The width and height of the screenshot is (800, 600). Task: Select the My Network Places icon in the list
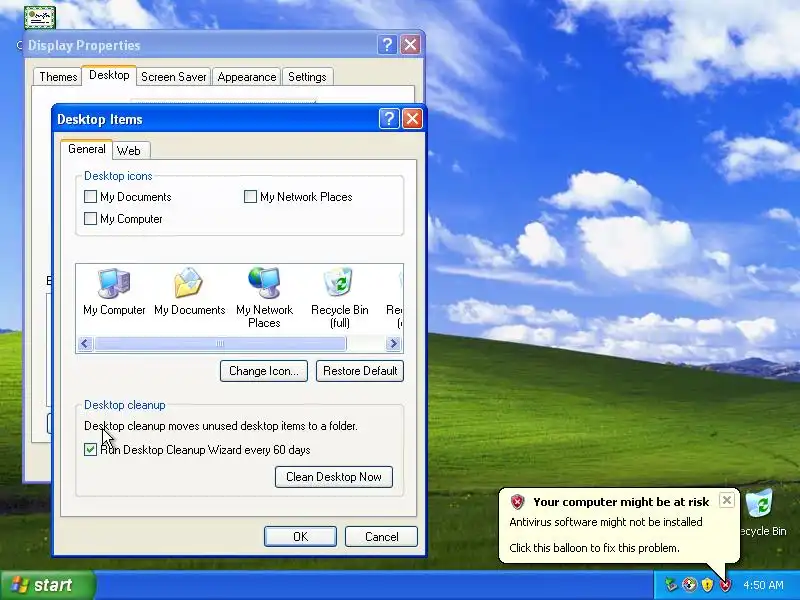click(264, 297)
